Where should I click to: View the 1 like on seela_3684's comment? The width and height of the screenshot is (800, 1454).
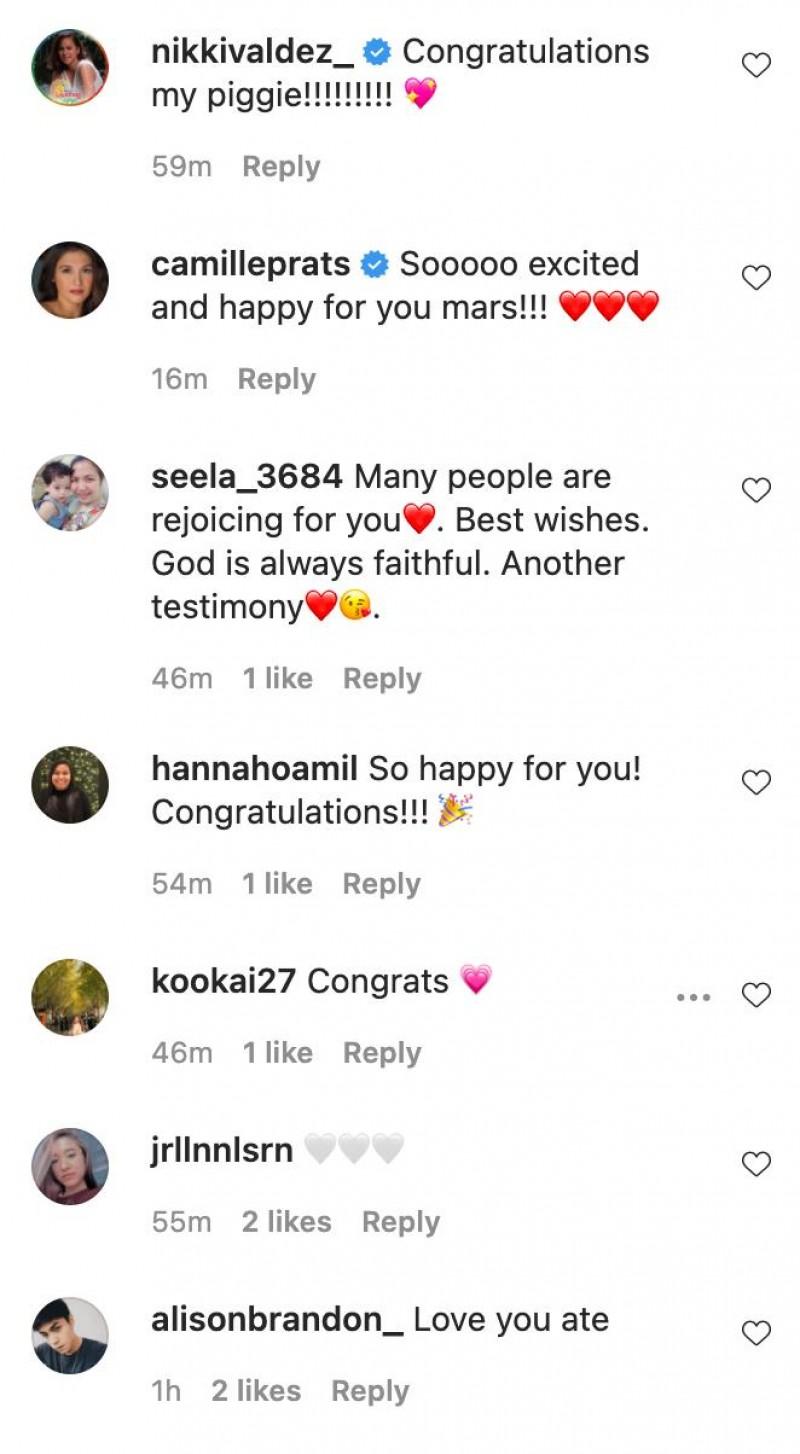click(277, 678)
